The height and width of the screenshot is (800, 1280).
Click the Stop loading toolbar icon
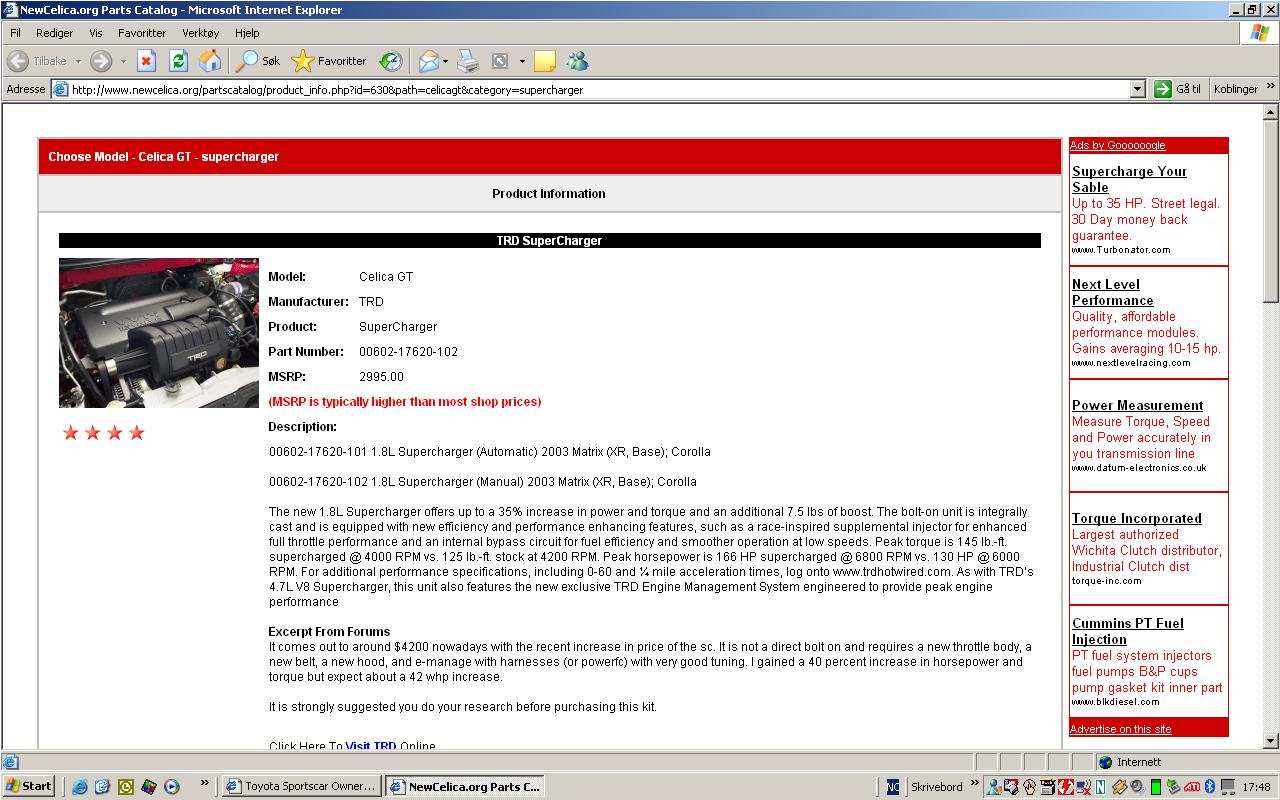(x=146, y=61)
